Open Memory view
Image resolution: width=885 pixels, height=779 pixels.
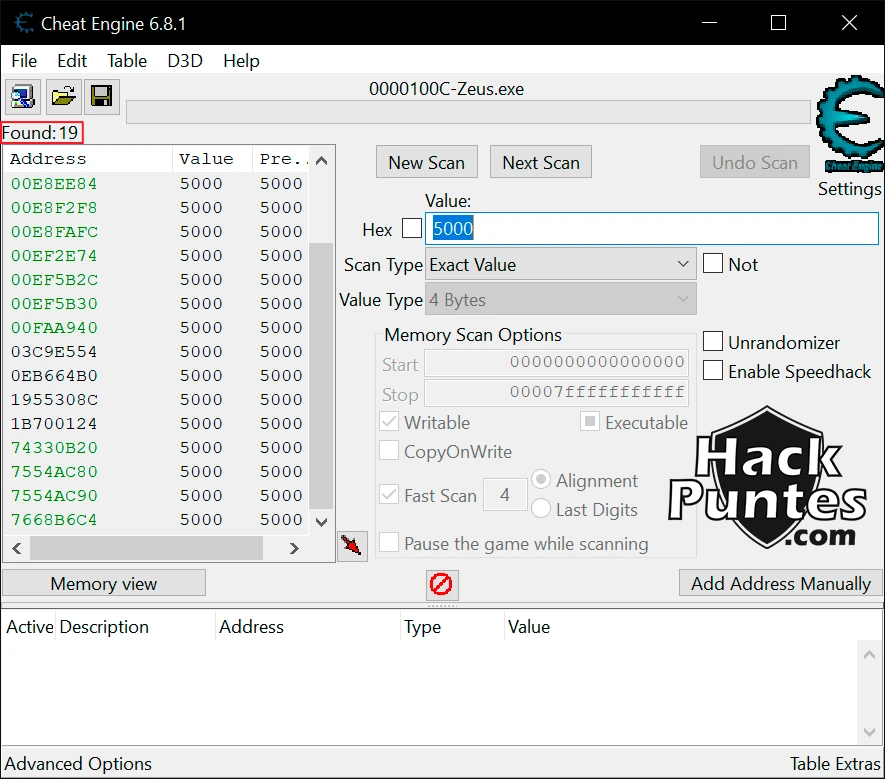pos(104,583)
